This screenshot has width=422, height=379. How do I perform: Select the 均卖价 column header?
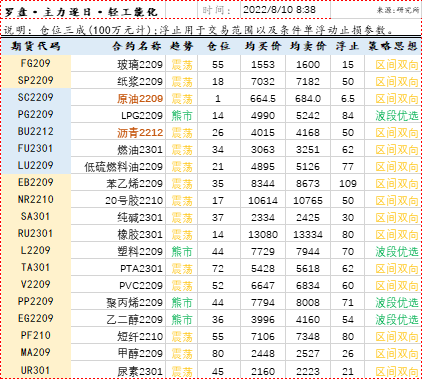click(x=308, y=46)
